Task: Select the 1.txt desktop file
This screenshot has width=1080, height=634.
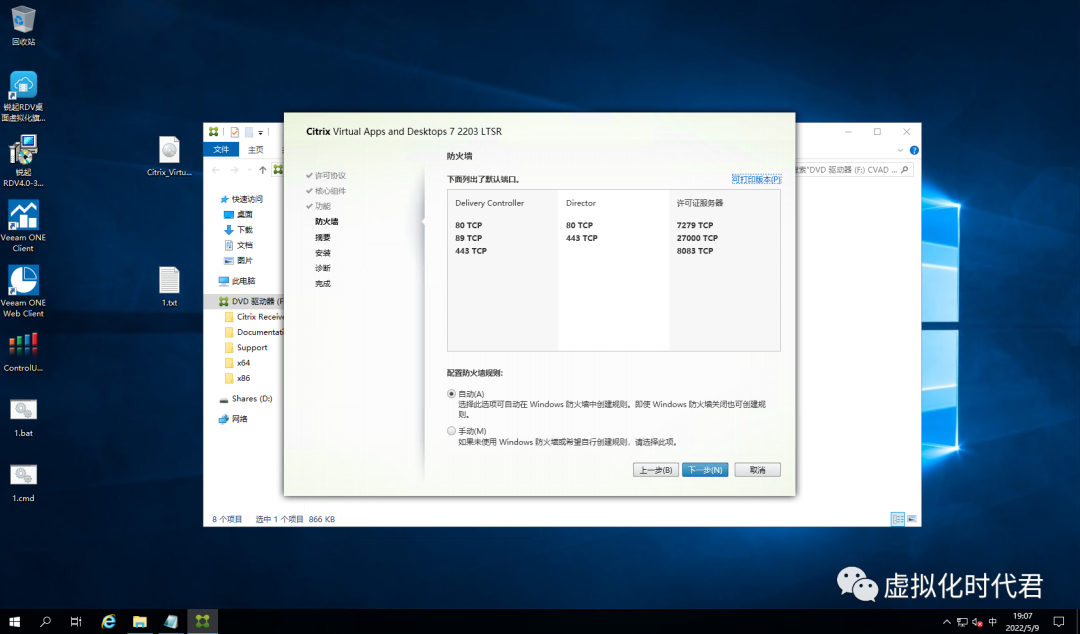Action: point(169,287)
